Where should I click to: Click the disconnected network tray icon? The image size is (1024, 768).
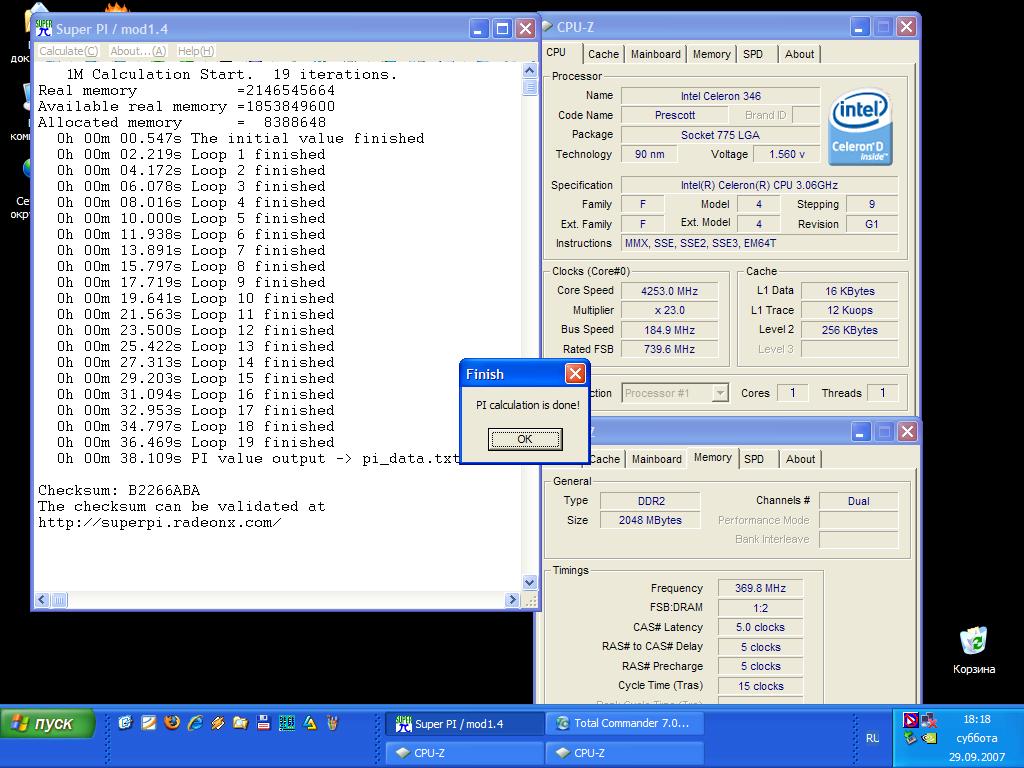click(x=929, y=720)
